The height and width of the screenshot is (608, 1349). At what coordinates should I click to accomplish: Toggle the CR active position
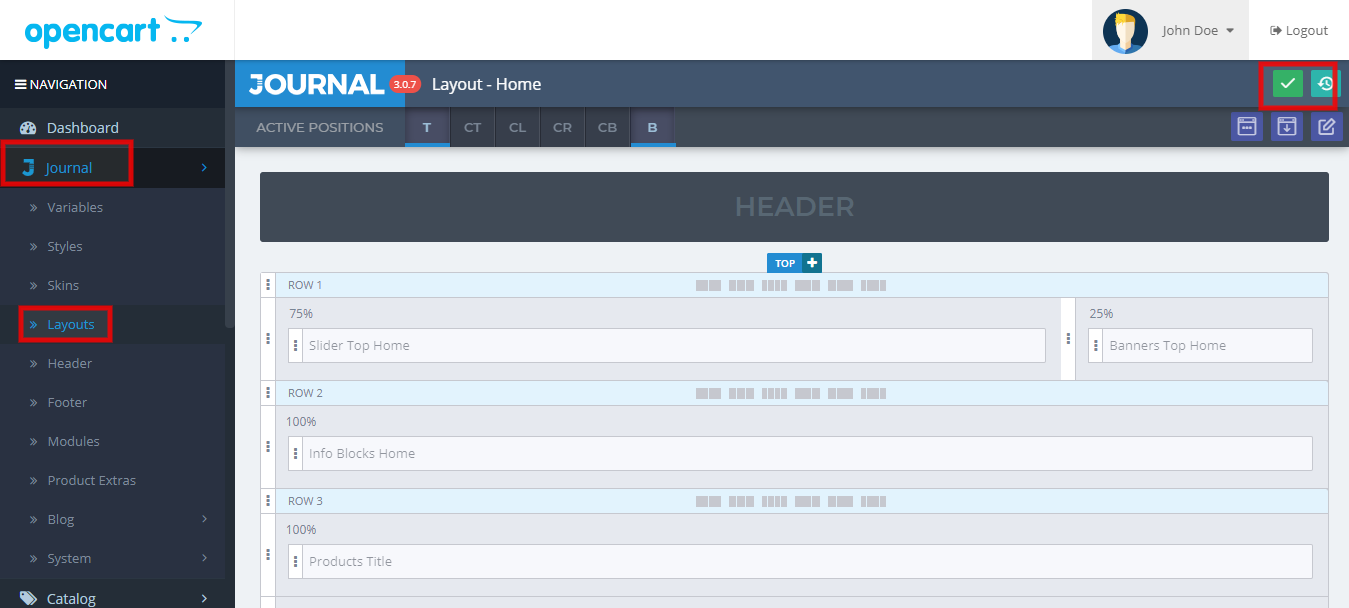pyautogui.click(x=562, y=127)
